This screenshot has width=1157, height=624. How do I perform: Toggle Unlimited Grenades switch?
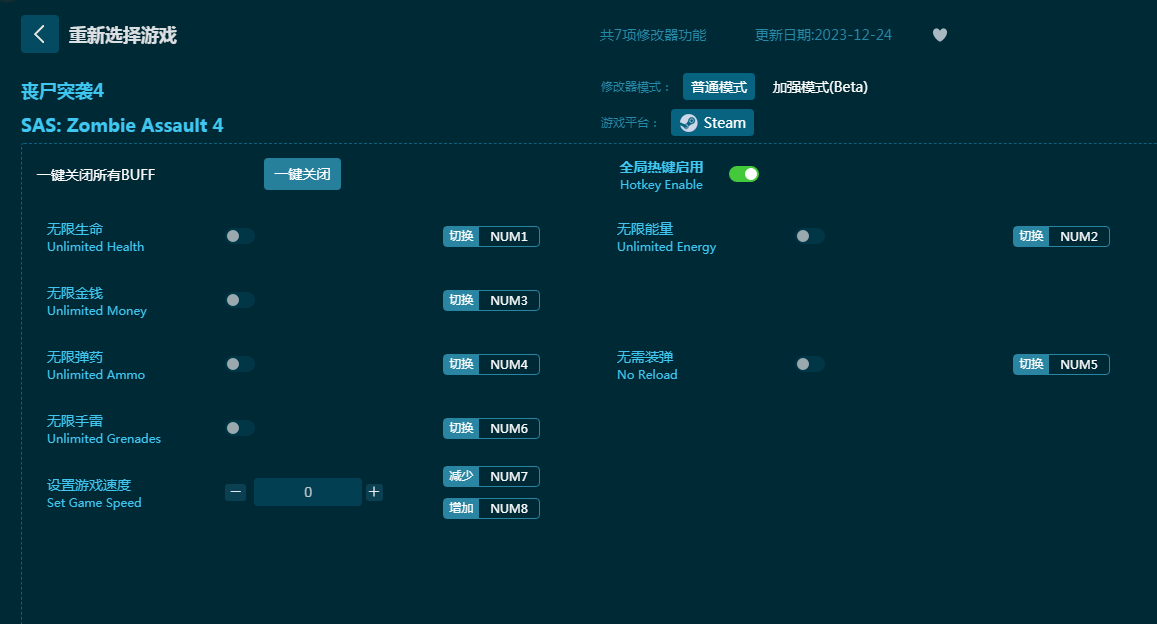[x=240, y=428]
